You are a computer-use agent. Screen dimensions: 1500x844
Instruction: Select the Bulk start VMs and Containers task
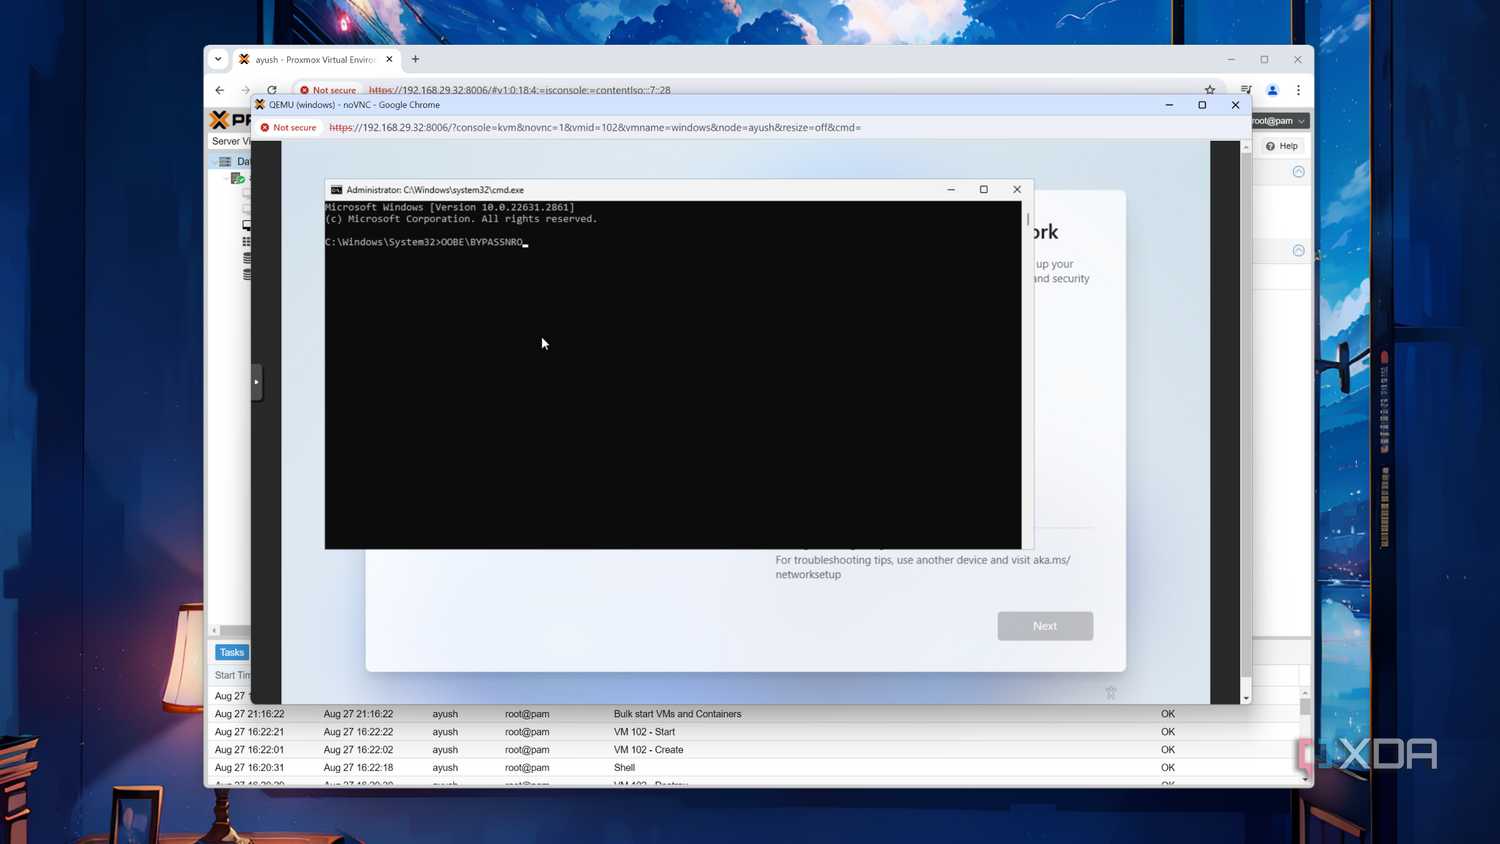coord(677,714)
